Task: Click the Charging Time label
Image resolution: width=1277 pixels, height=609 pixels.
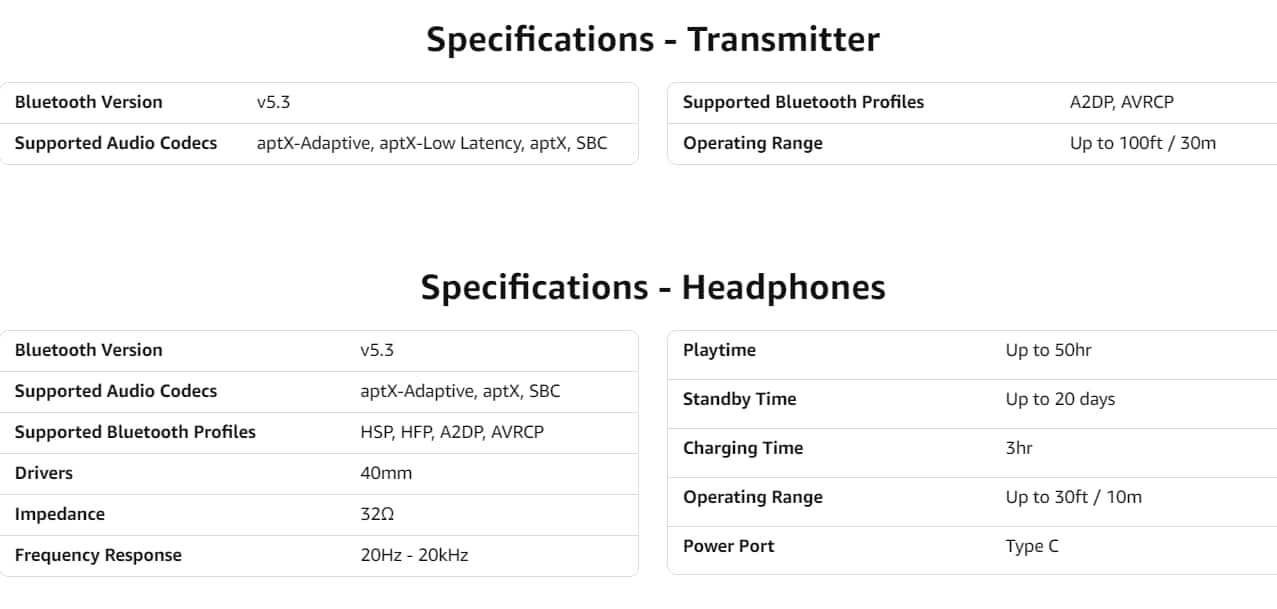Action: [743, 448]
